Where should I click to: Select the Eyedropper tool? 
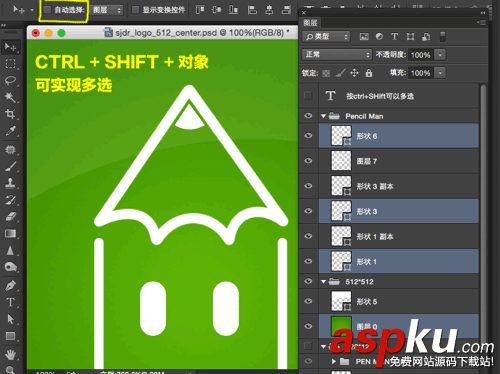[x=11, y=131]
